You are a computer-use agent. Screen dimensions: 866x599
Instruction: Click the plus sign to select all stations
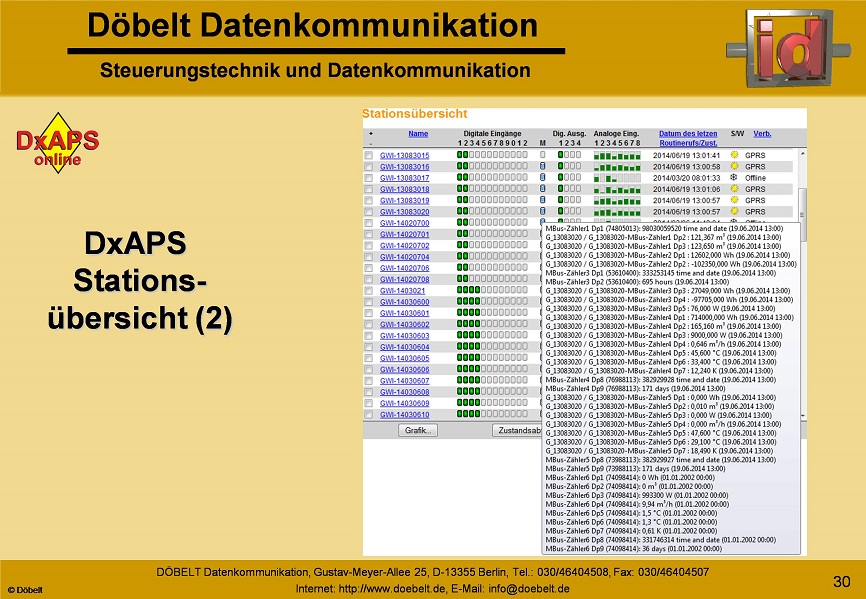click(370, 133)
